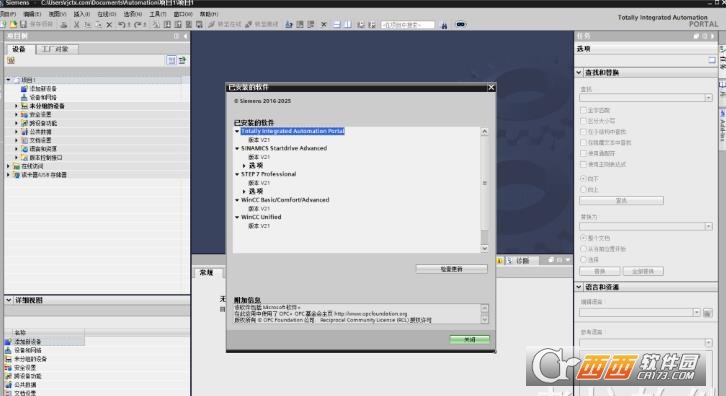Click the 全部替换 button
The height and width of the screenshot is (396, 726).
pyautogui.click(x=643, y=271)
